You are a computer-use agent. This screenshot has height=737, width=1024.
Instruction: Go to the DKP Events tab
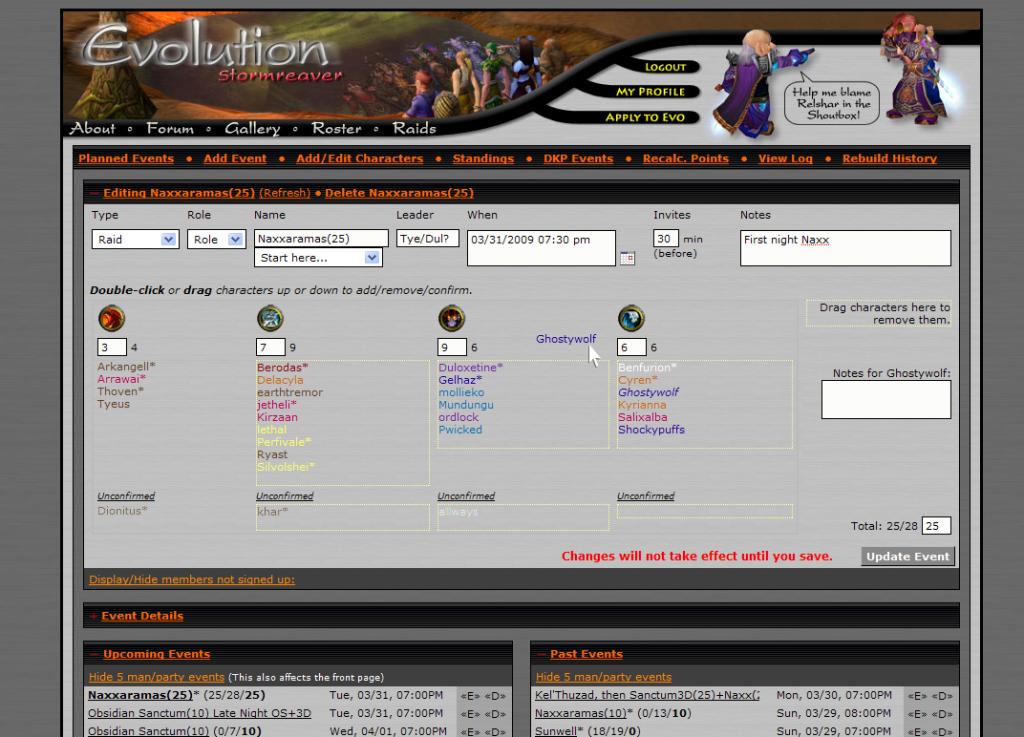(x=578, y=159)
